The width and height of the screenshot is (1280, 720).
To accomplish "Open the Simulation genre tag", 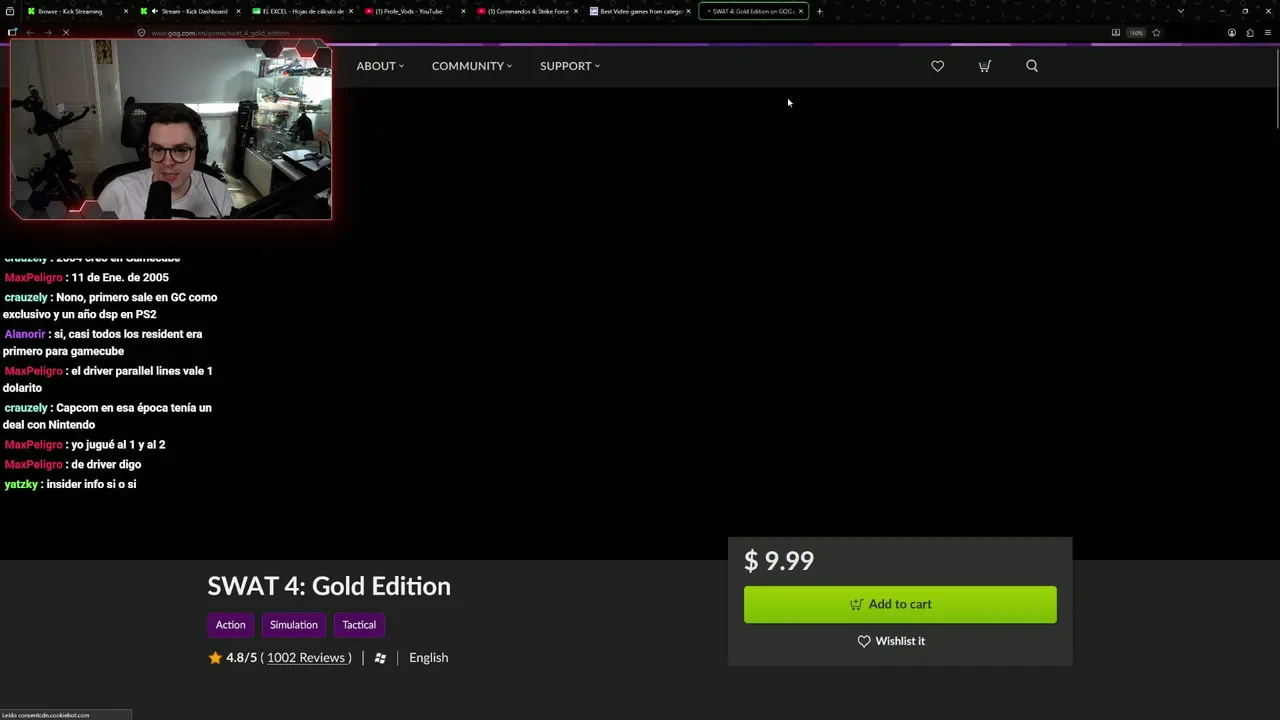I will (x=294, y=625).
